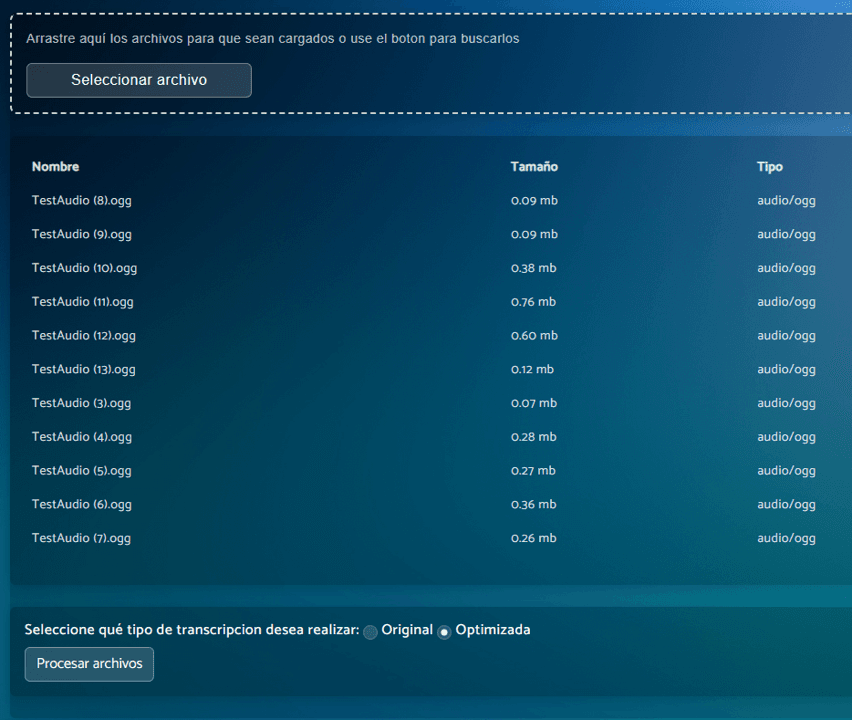Click the TestAudio (11).ogg file name

tap(83, 302)
